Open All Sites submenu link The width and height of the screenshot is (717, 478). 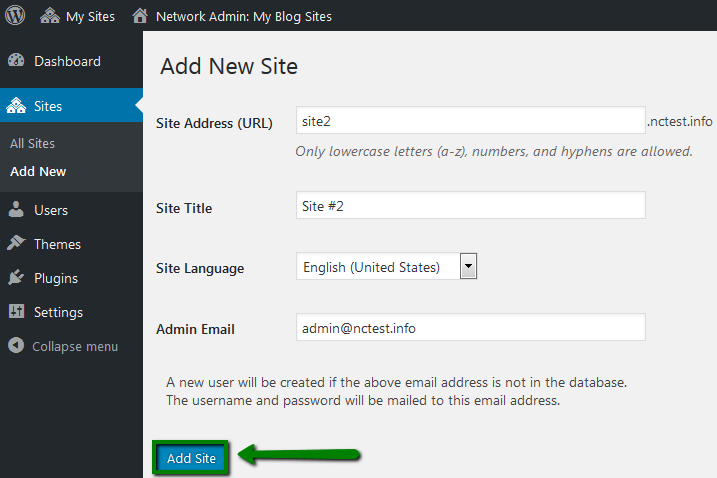(x=32, y=144)
